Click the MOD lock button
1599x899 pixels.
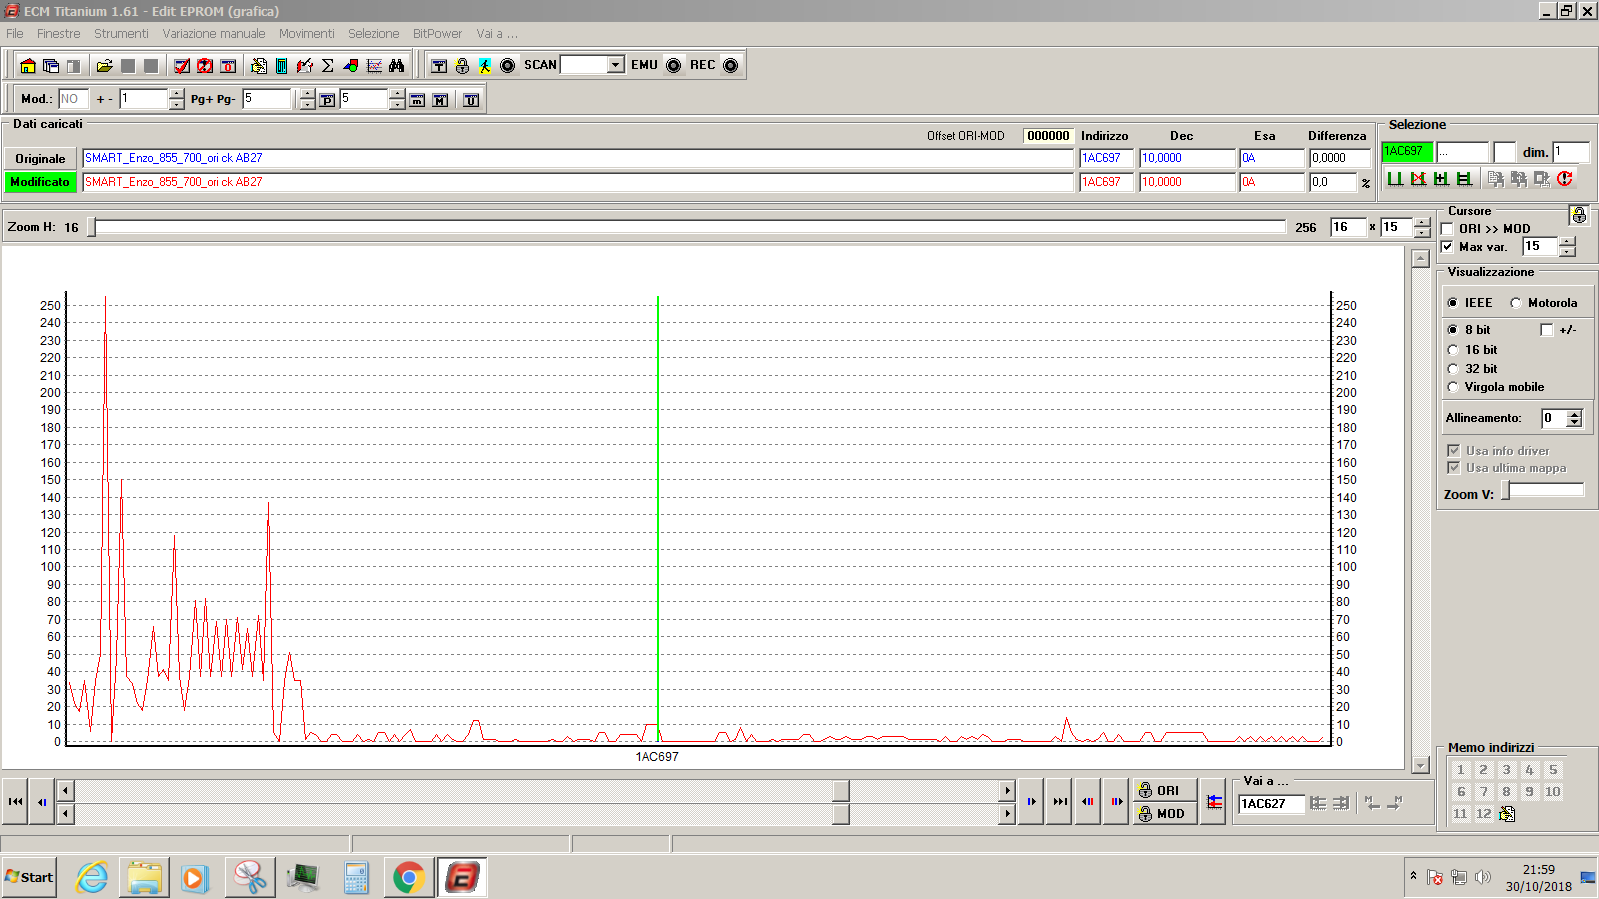pos(1164,814)
